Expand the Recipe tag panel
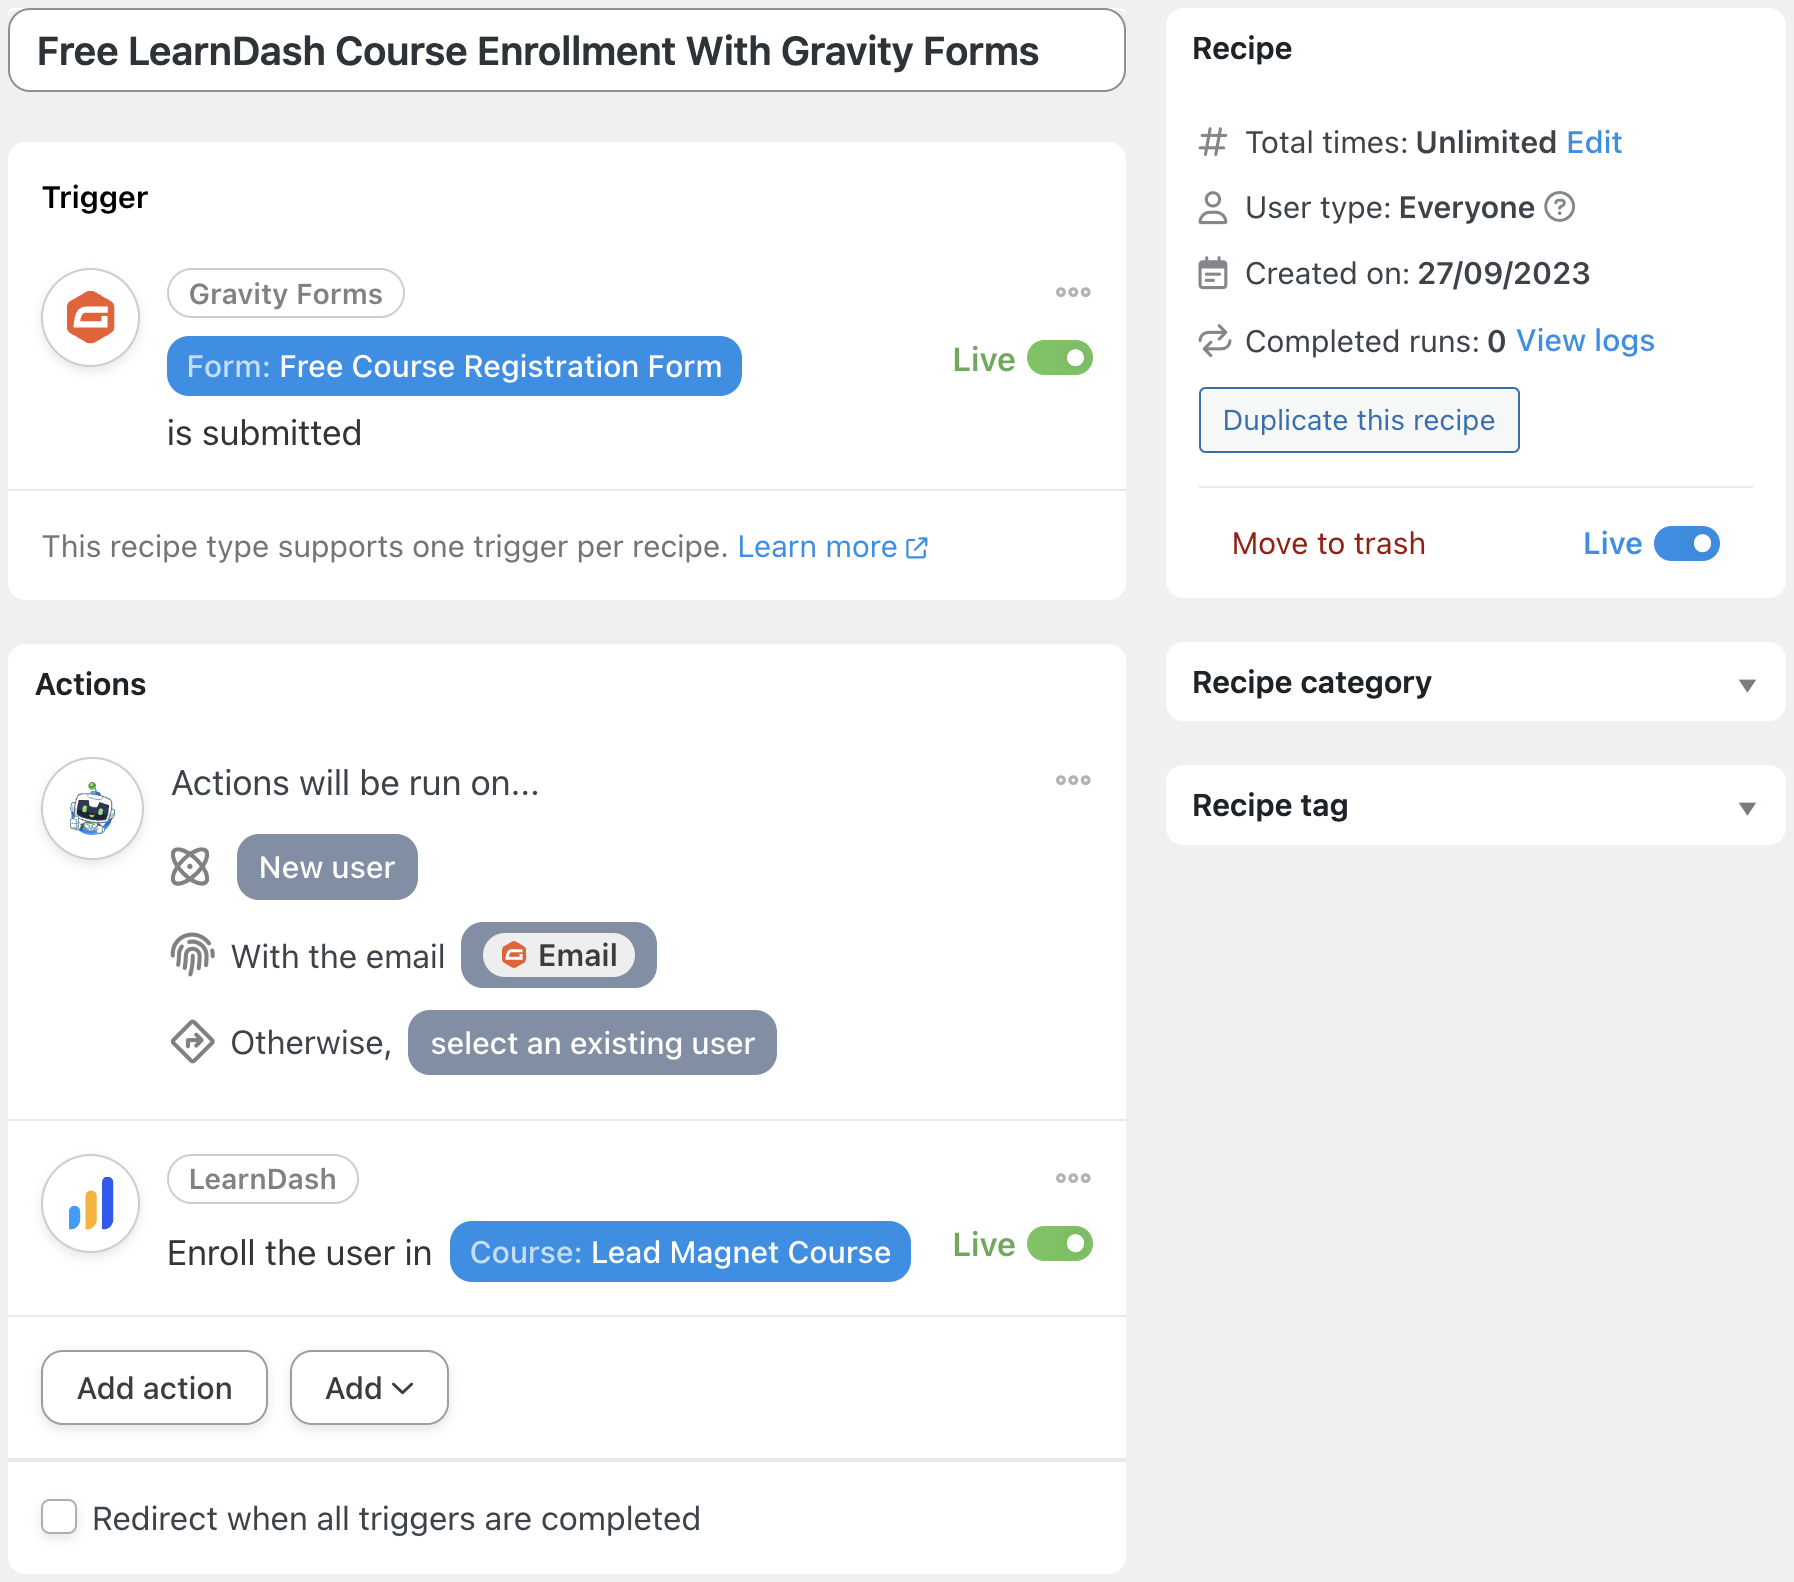 coord(1476,806)
